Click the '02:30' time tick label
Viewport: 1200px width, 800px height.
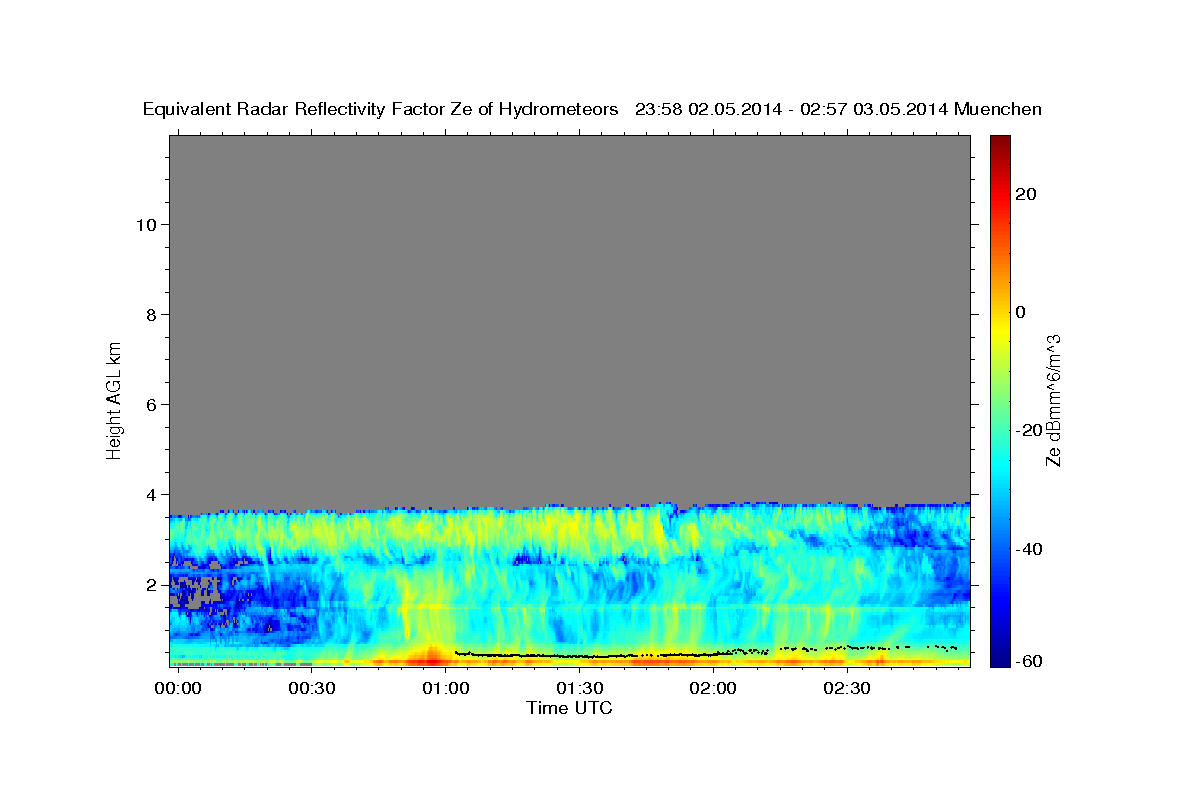(846, 689)
